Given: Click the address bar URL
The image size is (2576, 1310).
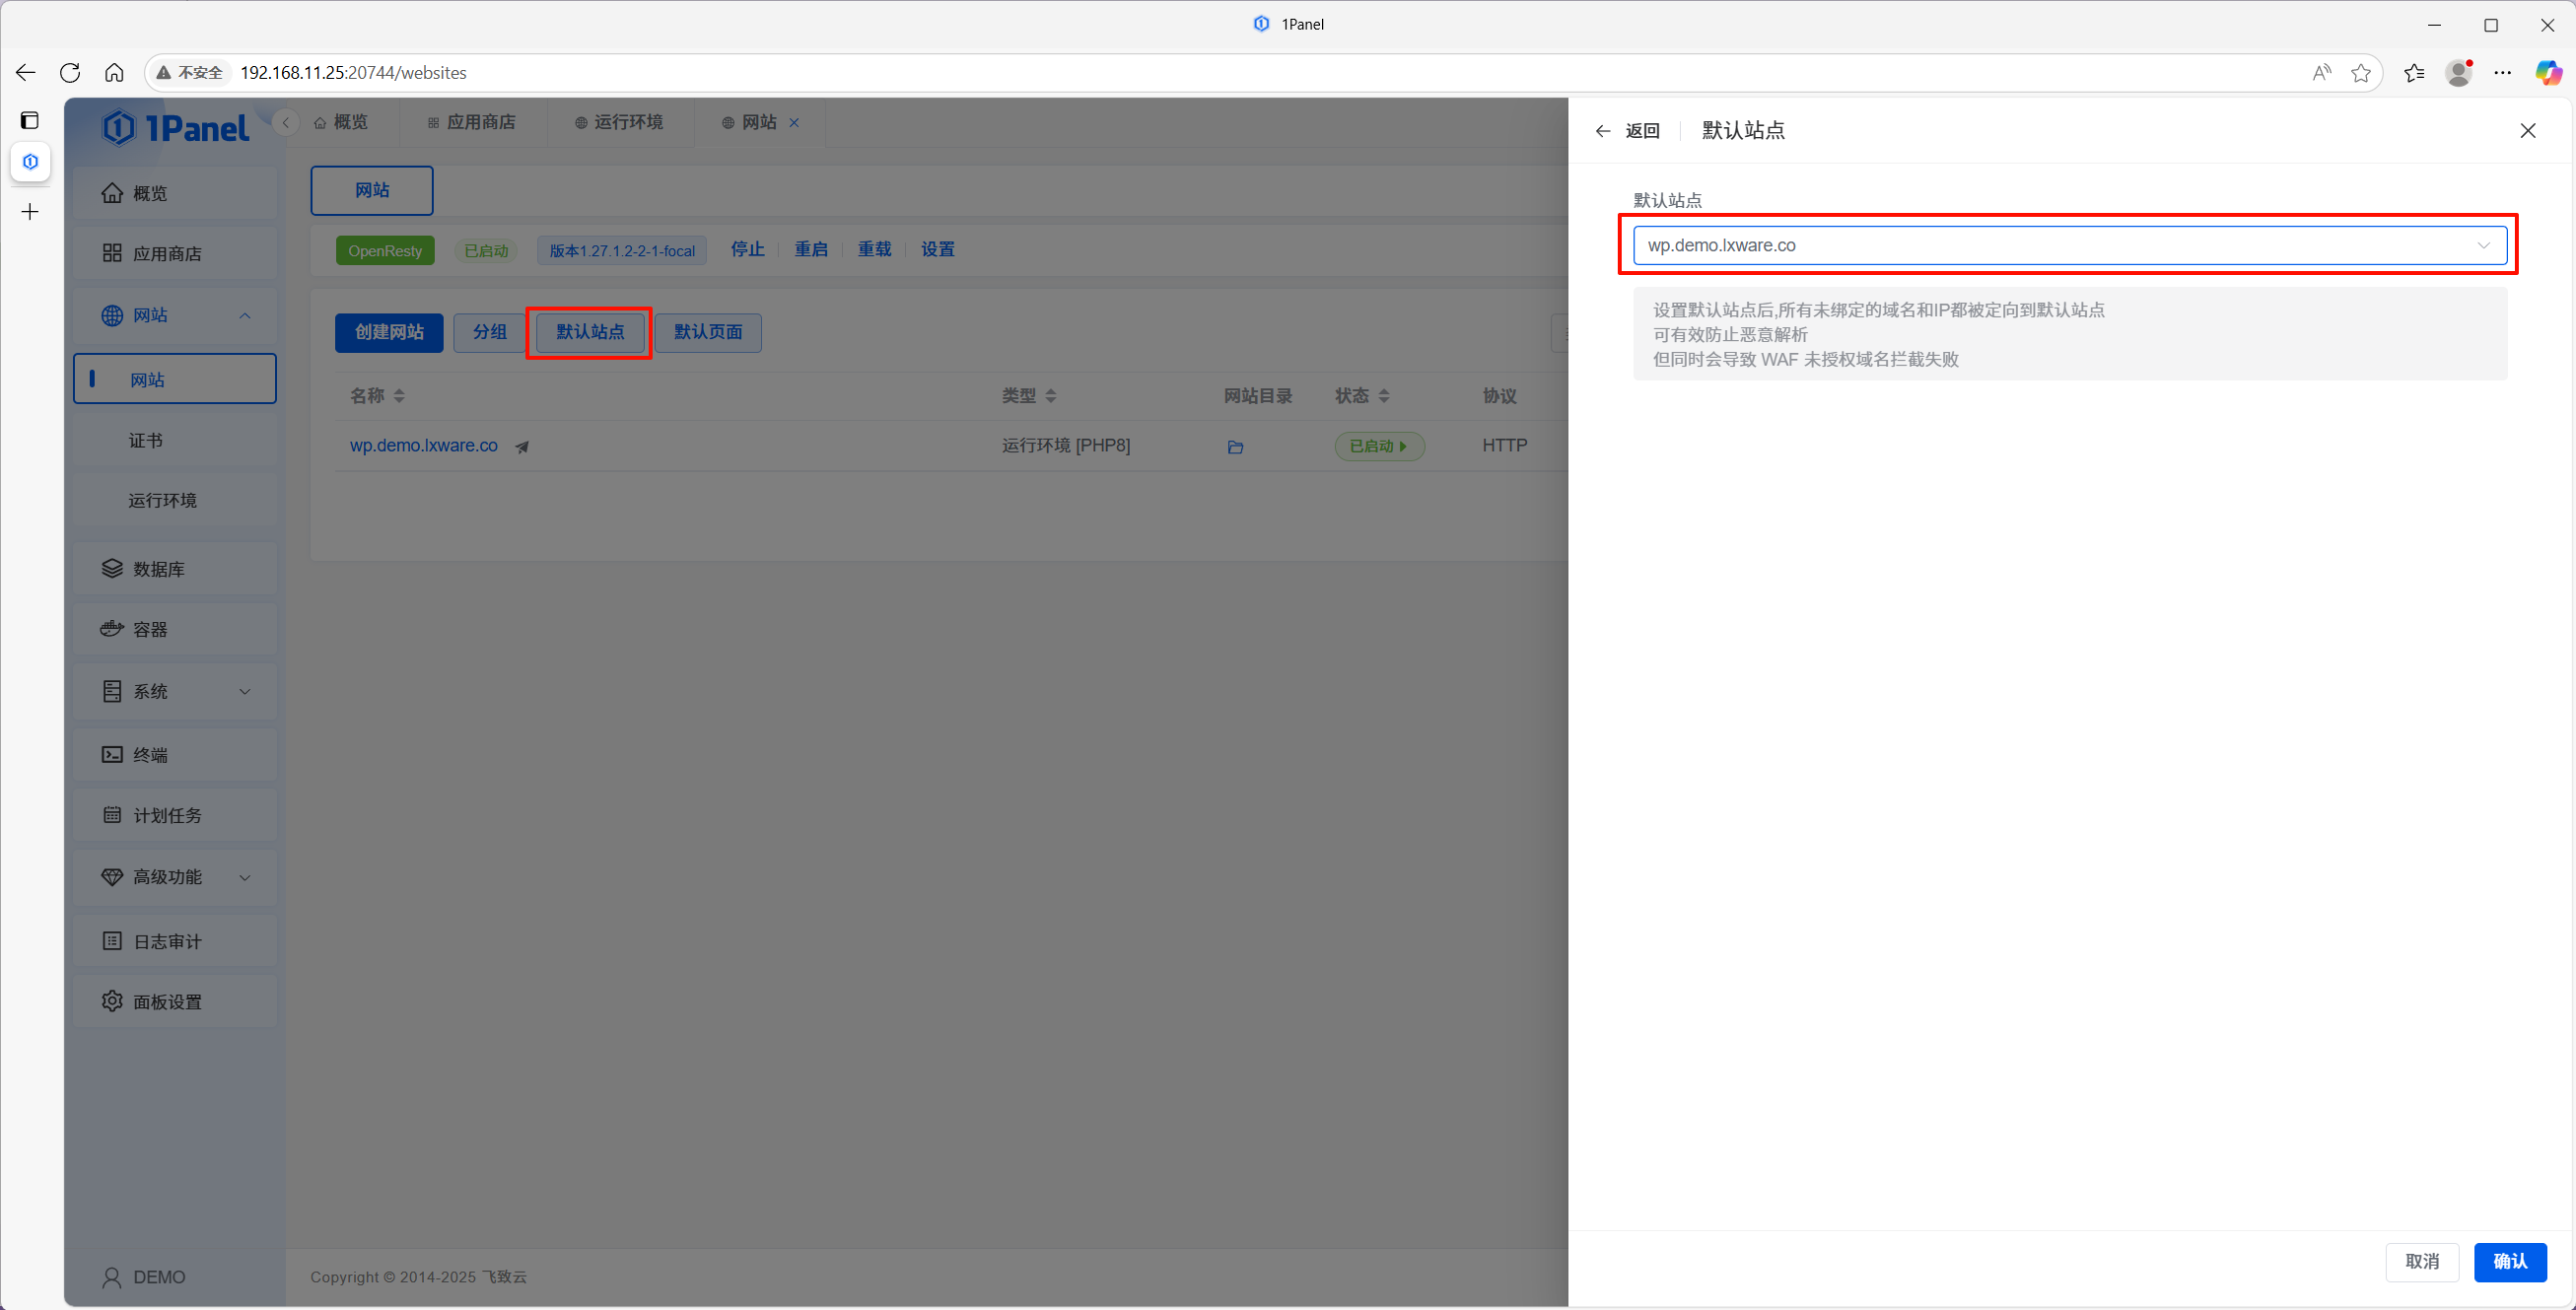Looking at the screenshot, I should tap(354, 73).
